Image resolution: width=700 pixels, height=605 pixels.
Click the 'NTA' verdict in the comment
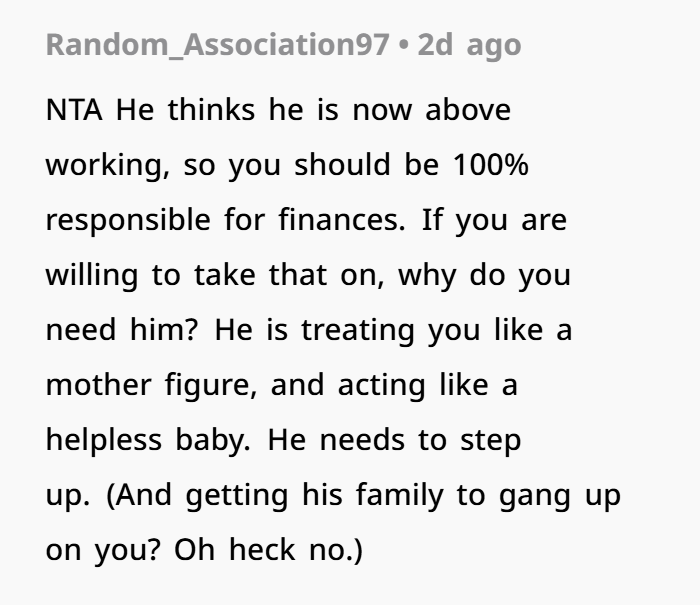[75, 110]
